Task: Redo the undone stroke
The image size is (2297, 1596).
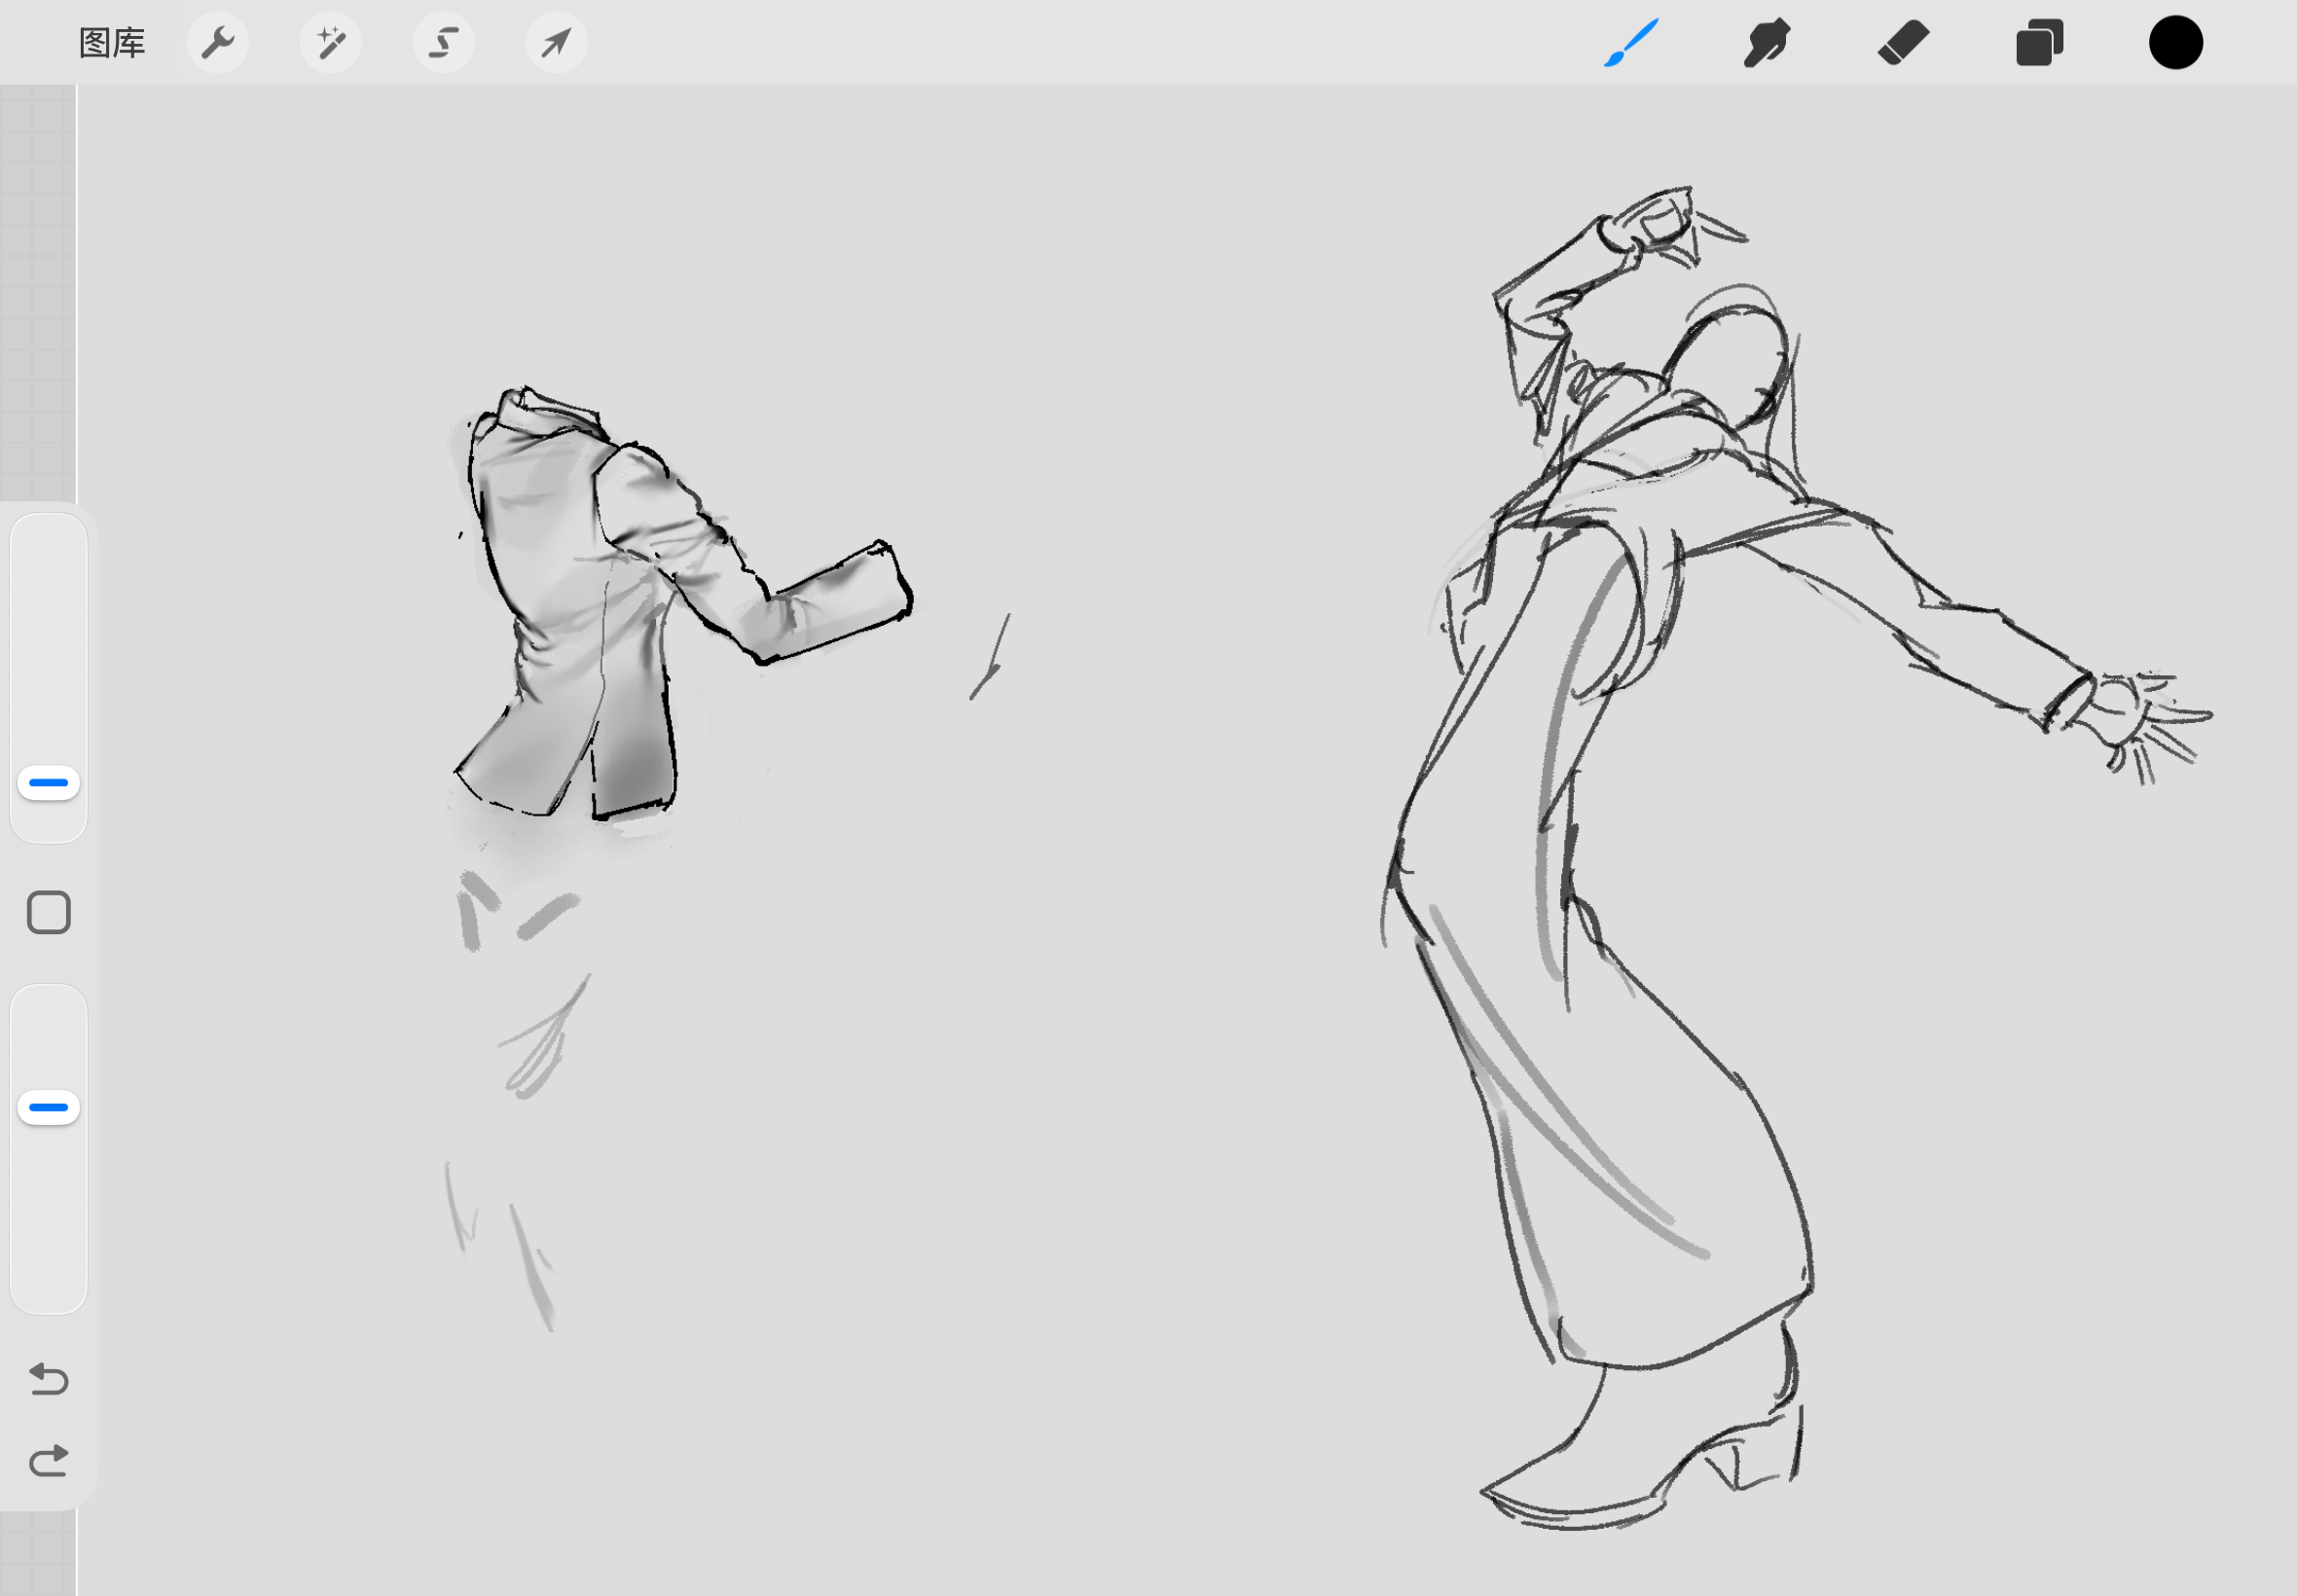Action: pos(48,1461)
